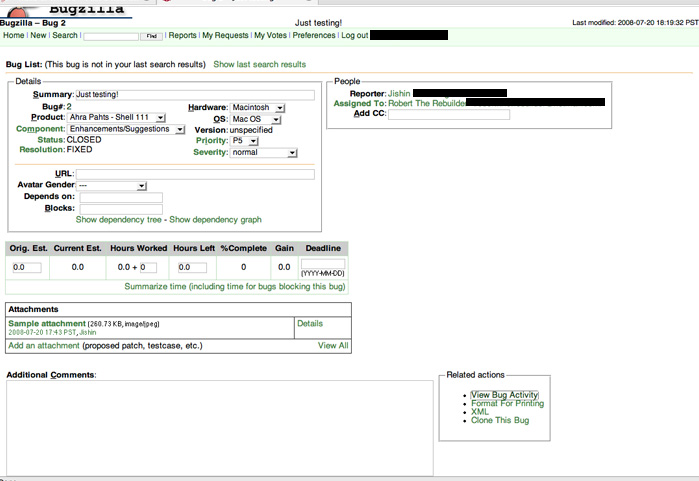Click the Priority label link
The width and height of the screenshot is (699, 481).
click(212, 141)
